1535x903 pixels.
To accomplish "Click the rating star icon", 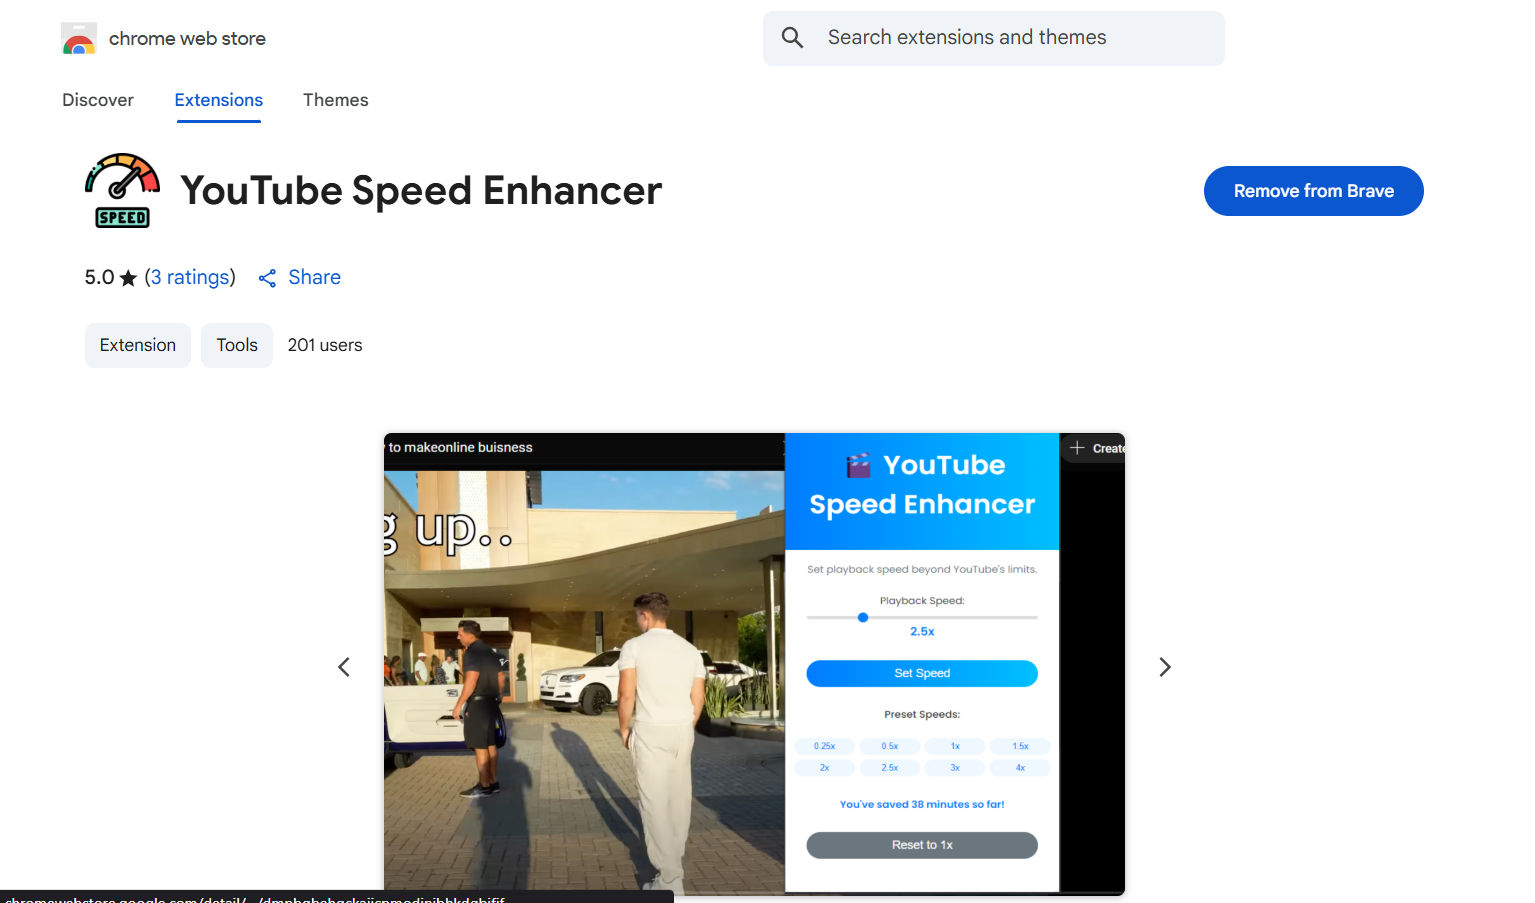I will click(x=128, y=278).
